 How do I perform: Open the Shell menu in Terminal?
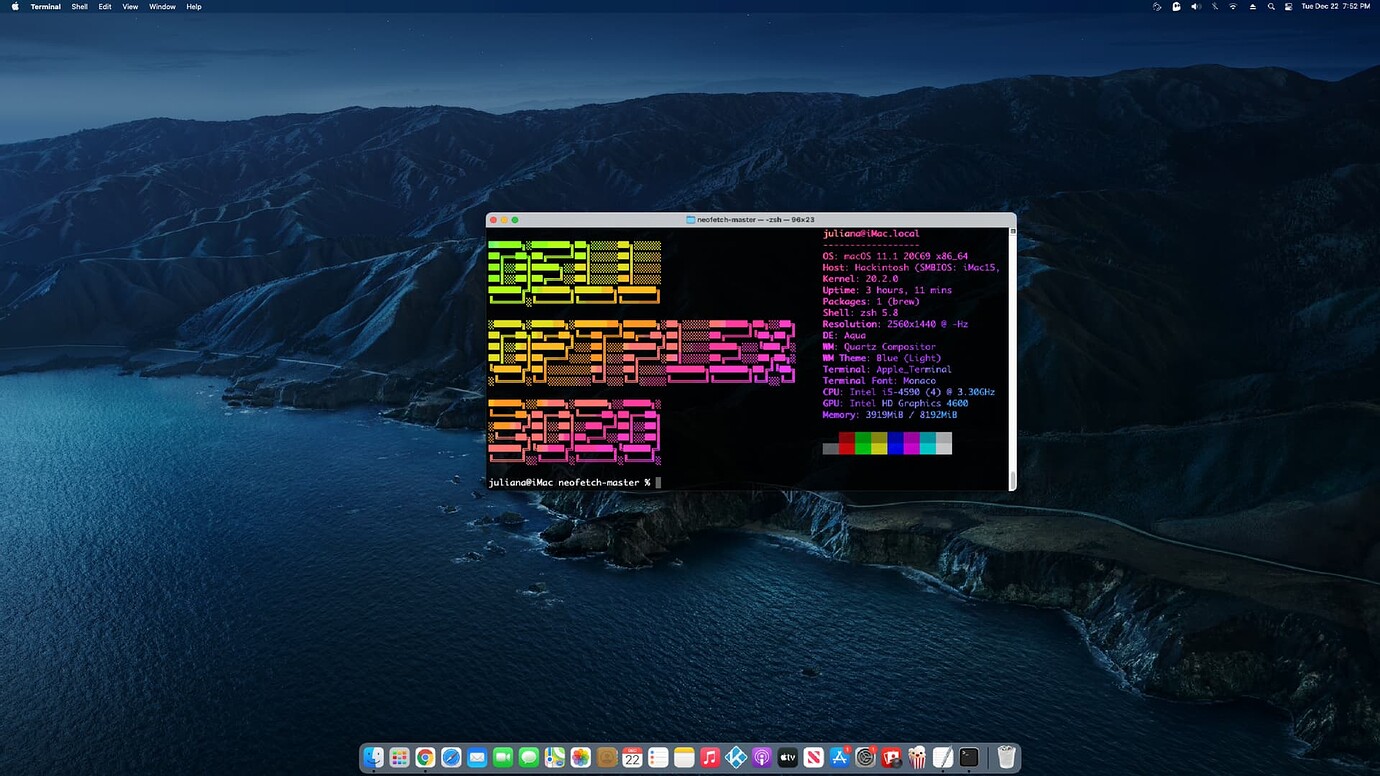[78, 6]
